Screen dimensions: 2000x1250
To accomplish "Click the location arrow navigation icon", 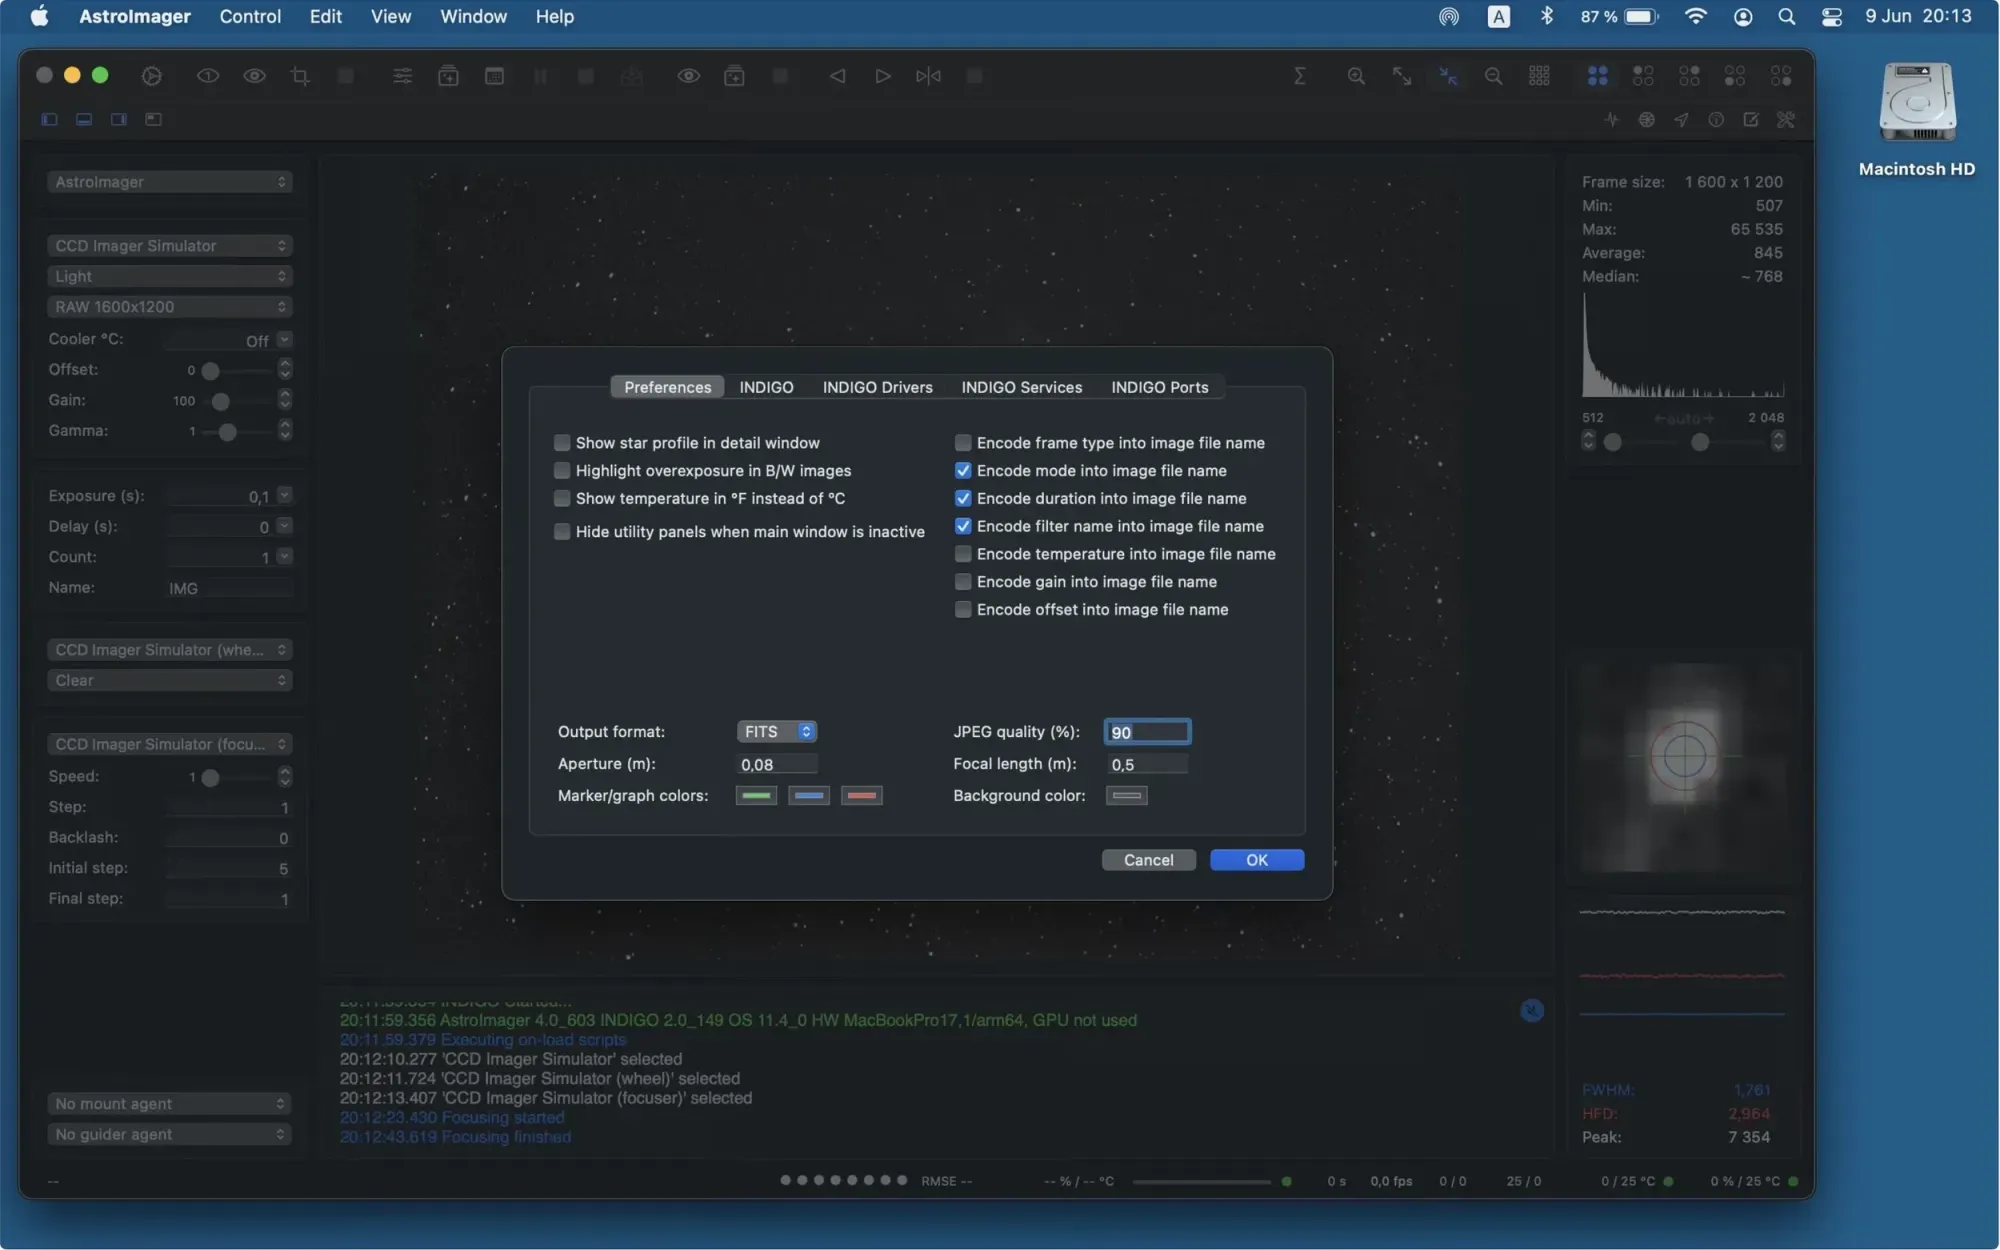I will click(1681, 120).
